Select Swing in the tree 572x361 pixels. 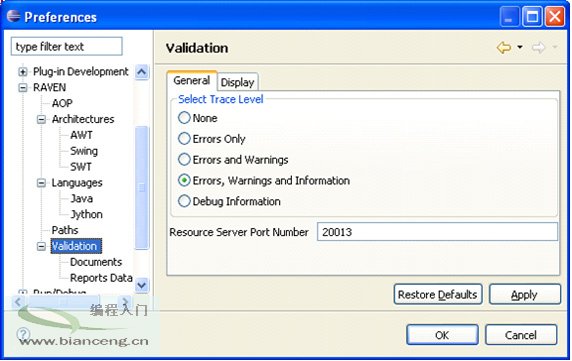click(x=84, y=151)
